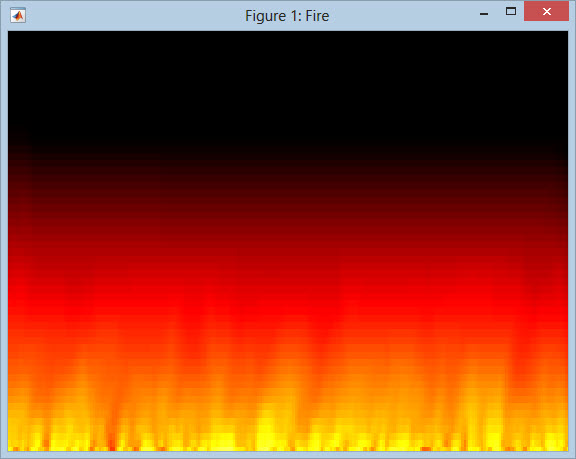Click the MATLAB logo icon in title bar
Image resolution: width=576 pixels, height=459 pixels.
coord(18,15)
